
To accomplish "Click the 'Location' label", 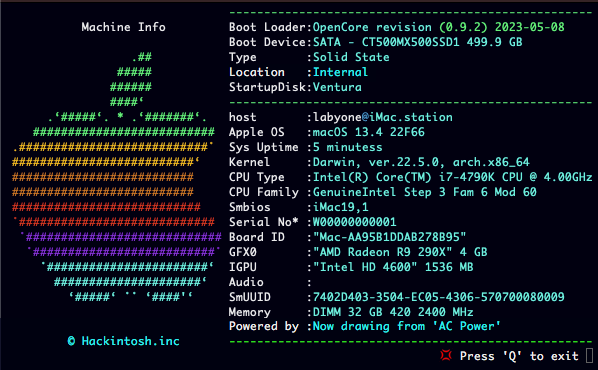I will pyautogui.click(x=257, y=72).
